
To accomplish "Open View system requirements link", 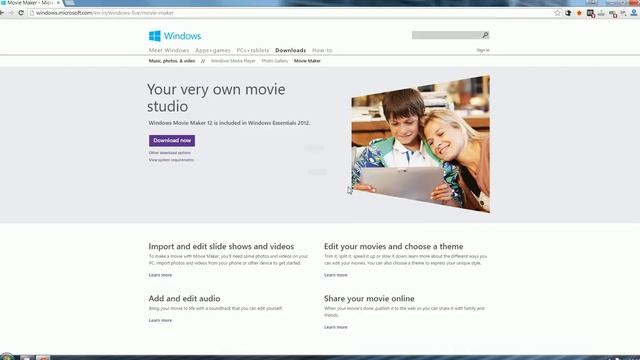I will coord(171,160).
